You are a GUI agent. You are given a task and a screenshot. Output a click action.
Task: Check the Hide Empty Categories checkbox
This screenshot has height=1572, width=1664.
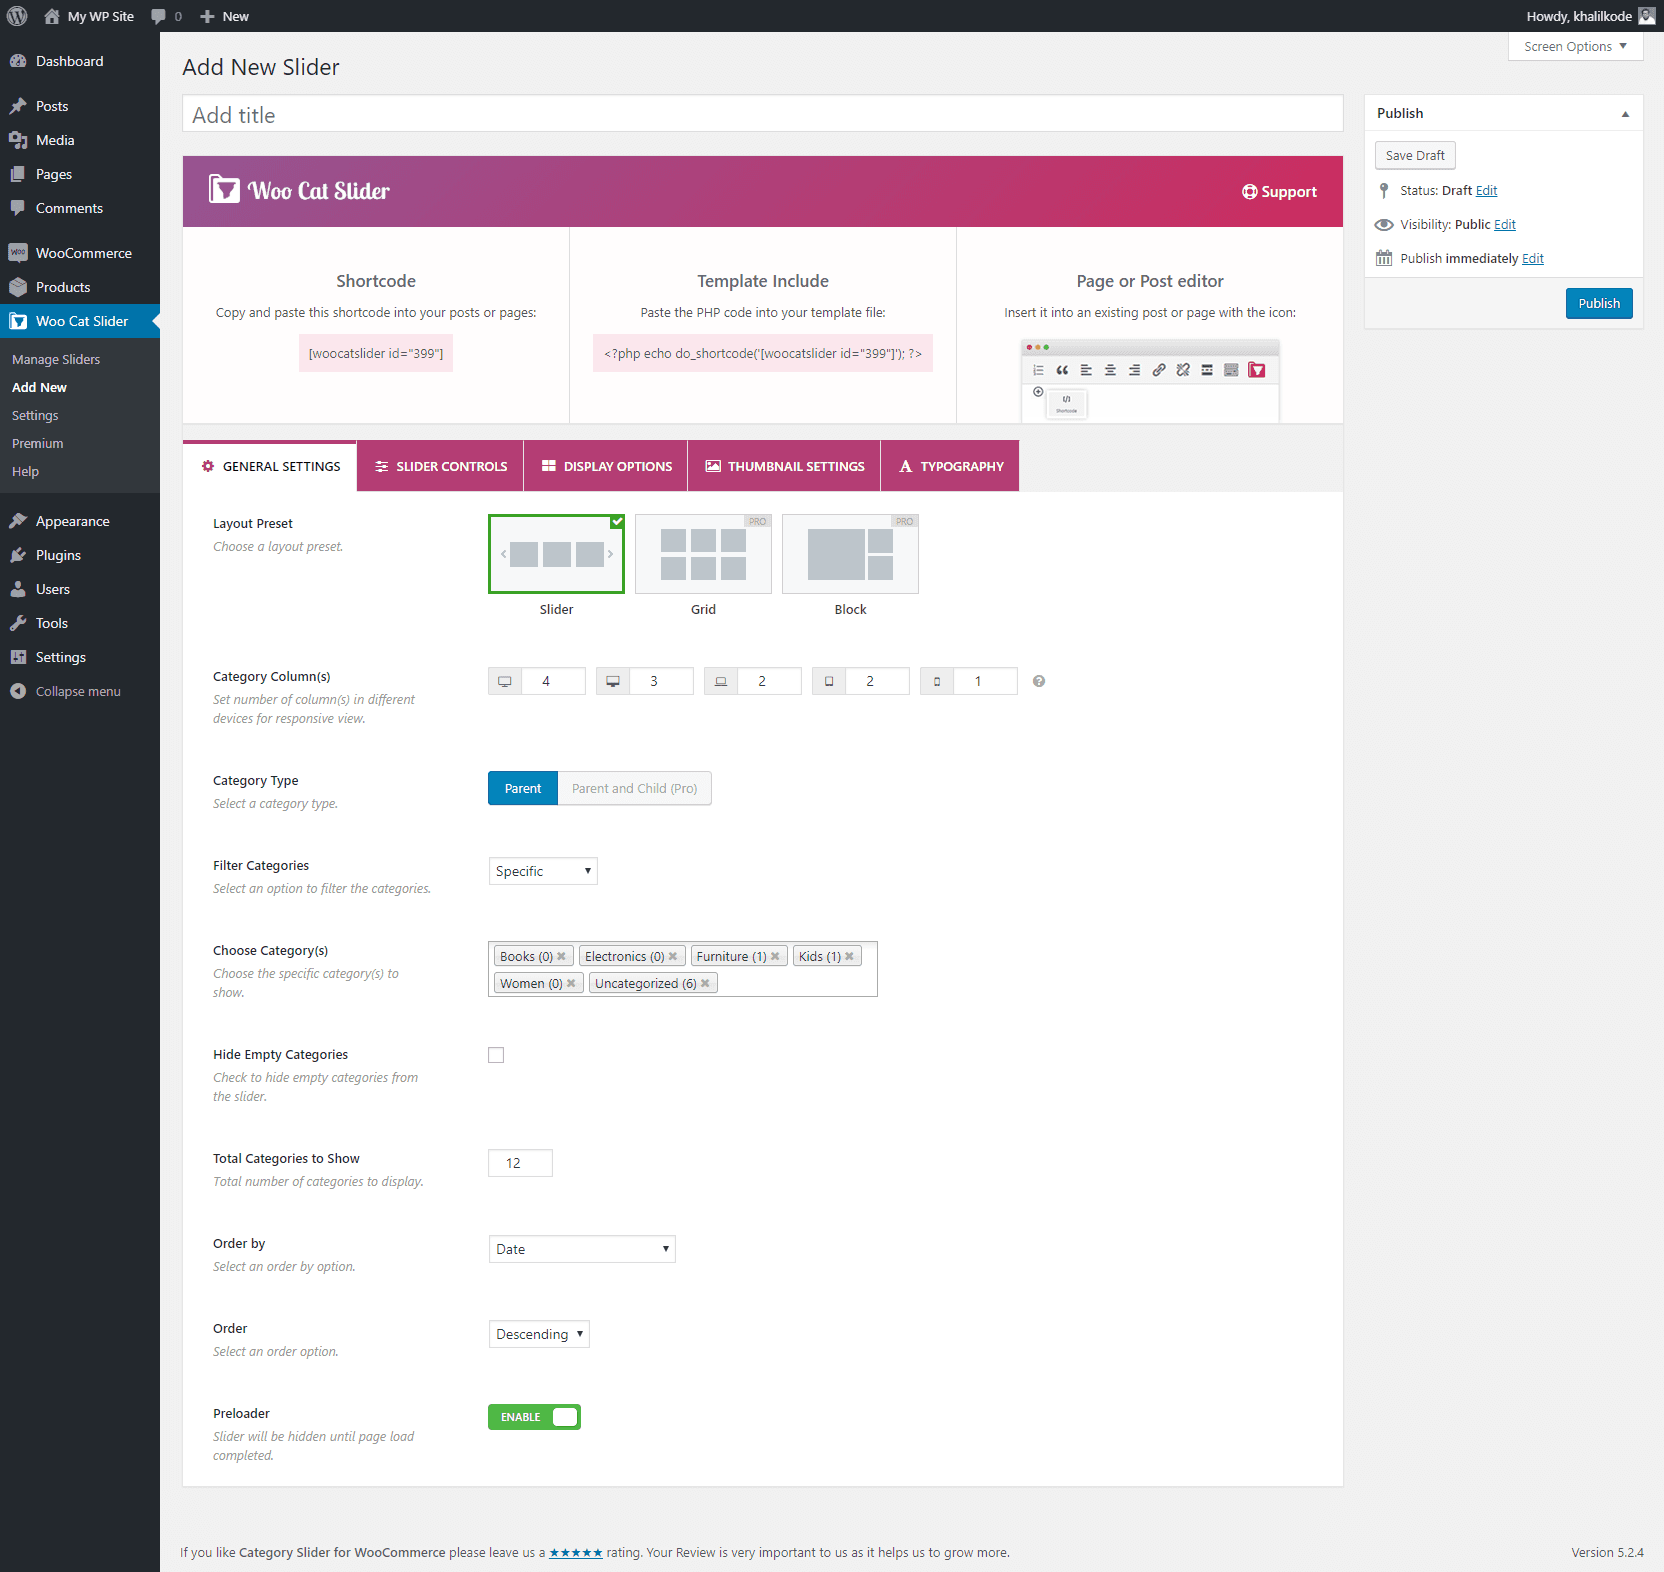(496, 1055)
